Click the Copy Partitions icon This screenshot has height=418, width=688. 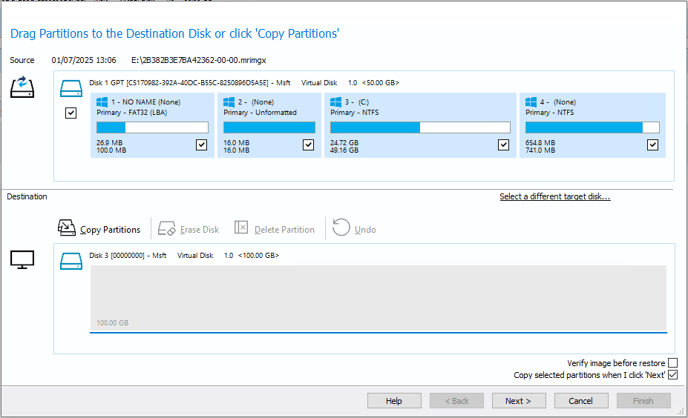(x=67, y=229)
